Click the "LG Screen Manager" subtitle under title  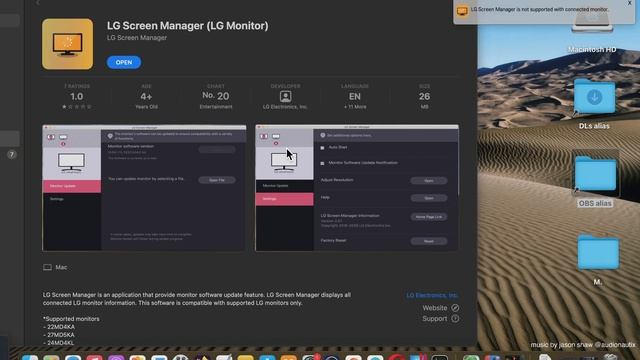click(x=137, y=38)
